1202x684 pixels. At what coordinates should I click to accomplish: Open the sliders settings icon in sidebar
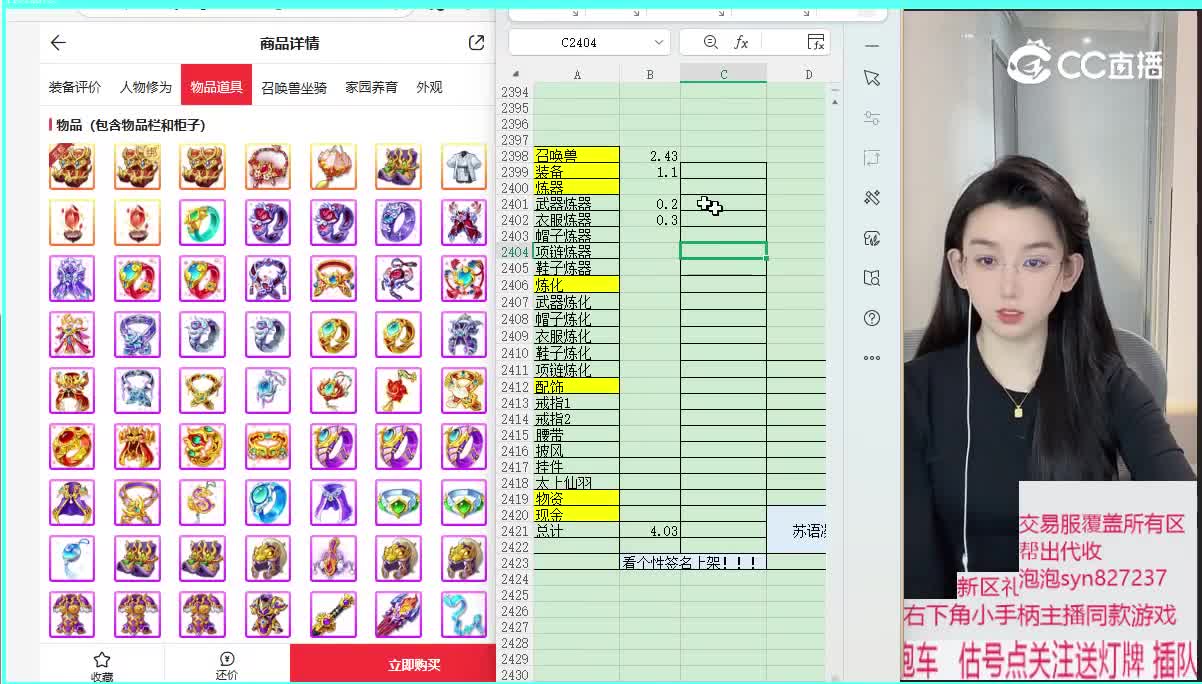(x=872, y=118)
